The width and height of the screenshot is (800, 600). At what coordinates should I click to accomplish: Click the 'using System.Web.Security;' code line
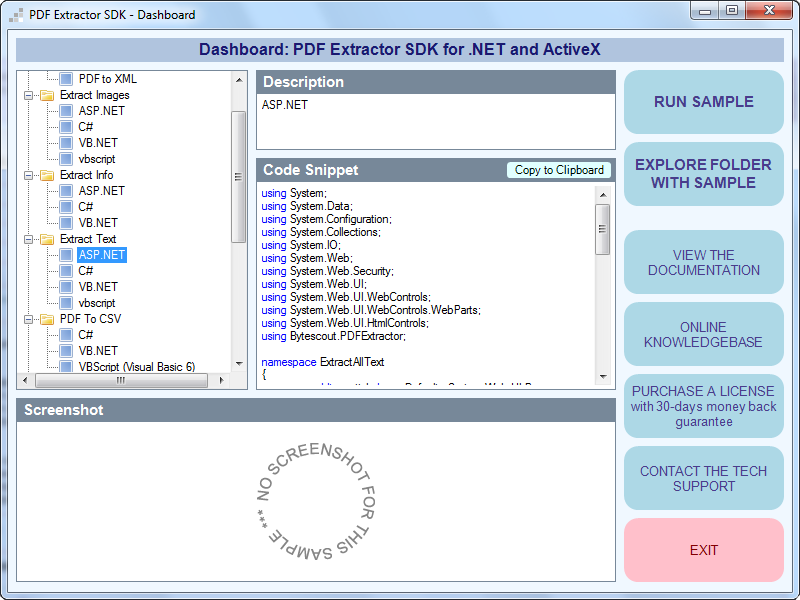[328, 271]
